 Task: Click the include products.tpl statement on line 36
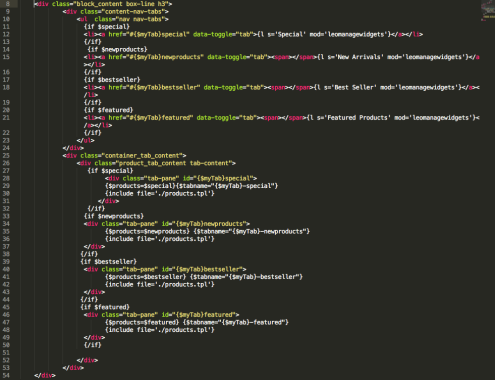[160, 239]
